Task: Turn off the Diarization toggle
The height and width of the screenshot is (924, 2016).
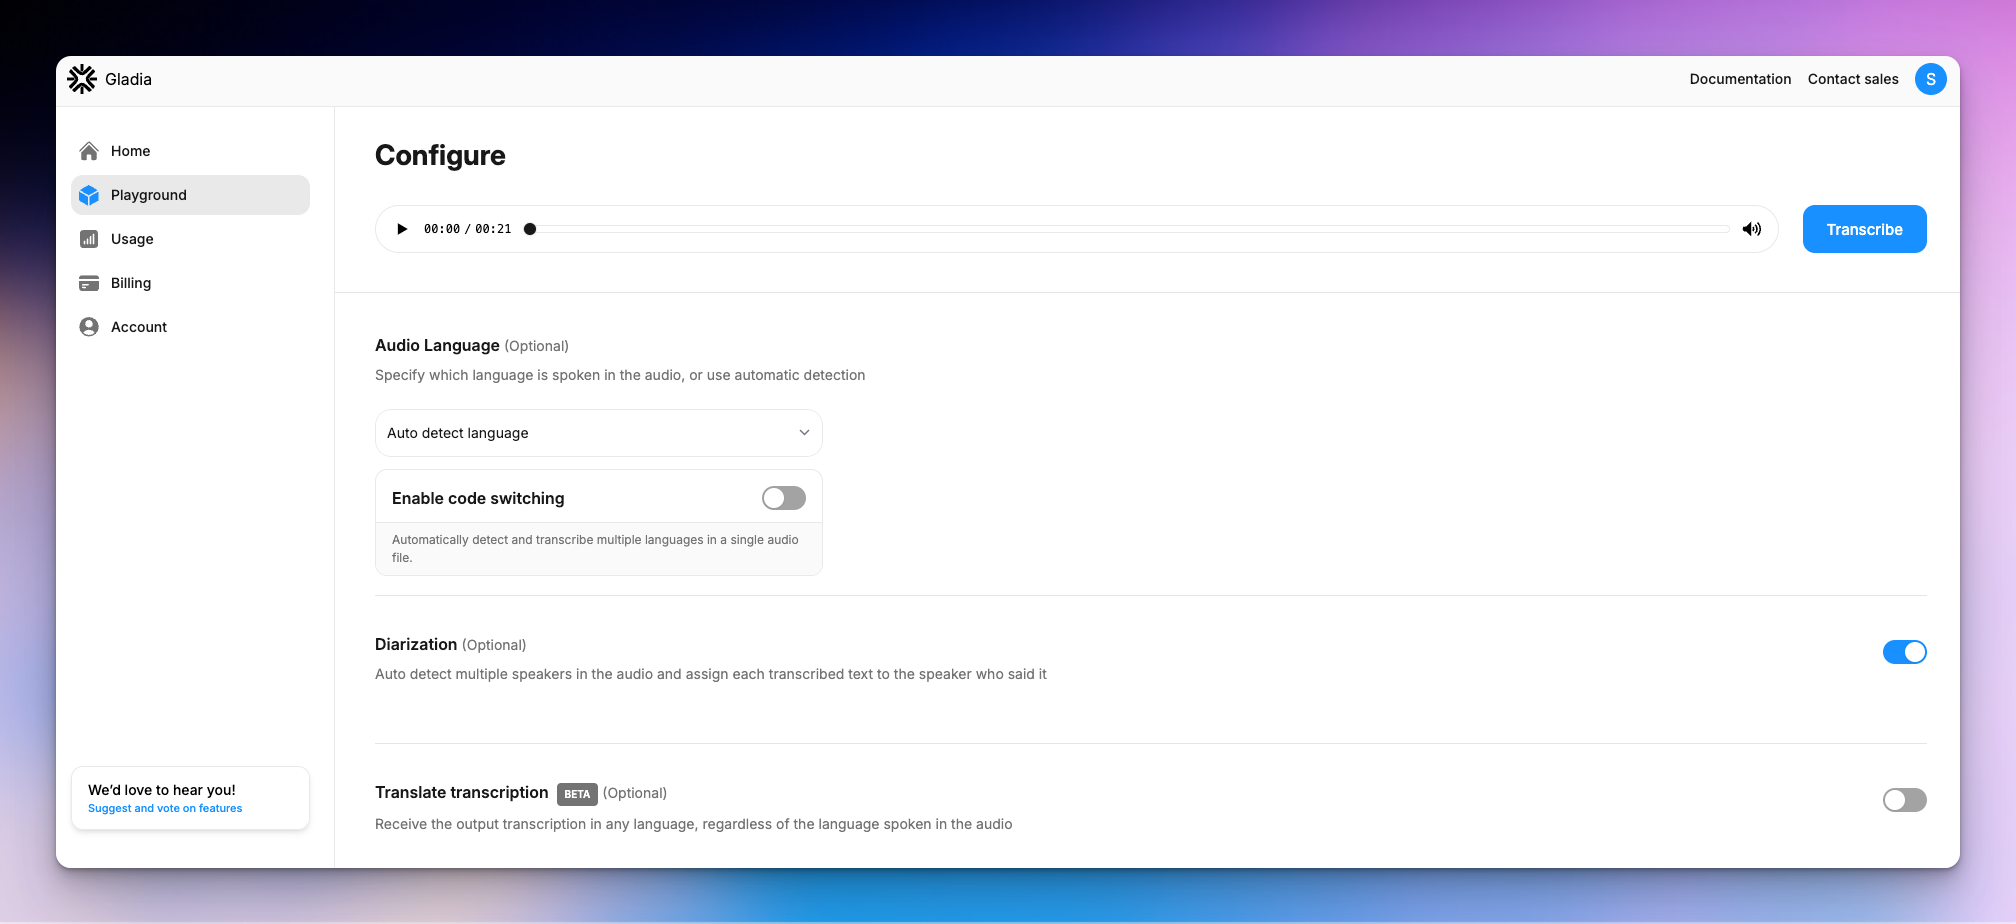Action: click(x=1905, y=652)
